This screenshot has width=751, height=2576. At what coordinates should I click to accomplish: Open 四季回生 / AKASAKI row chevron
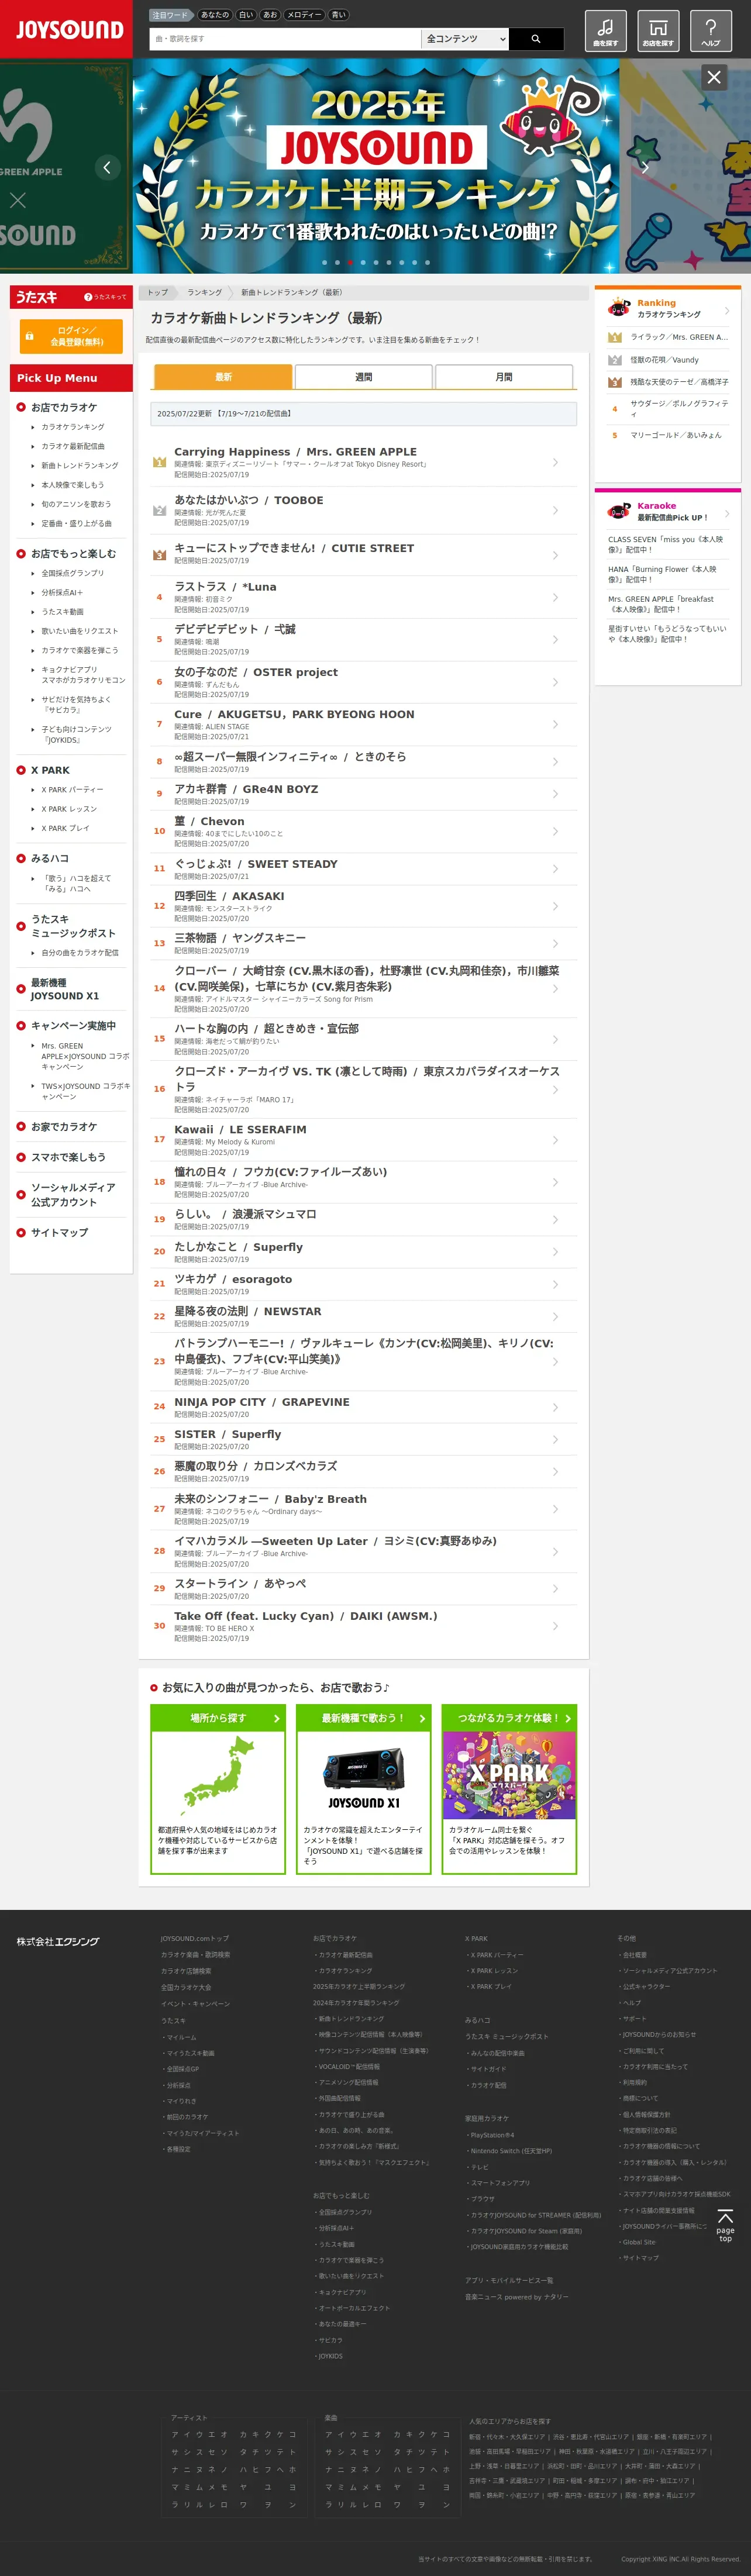tap(555, 906)
